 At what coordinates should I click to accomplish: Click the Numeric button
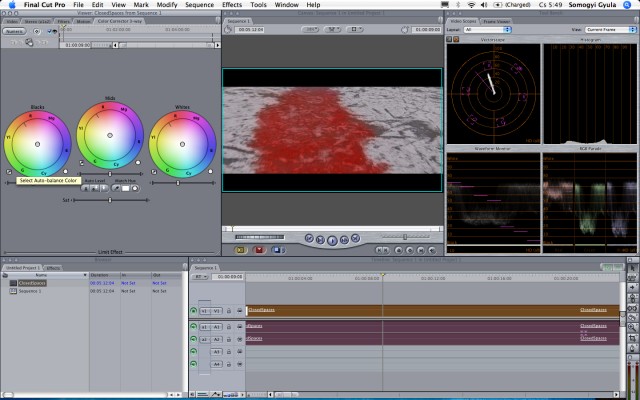tap(15, 31)
